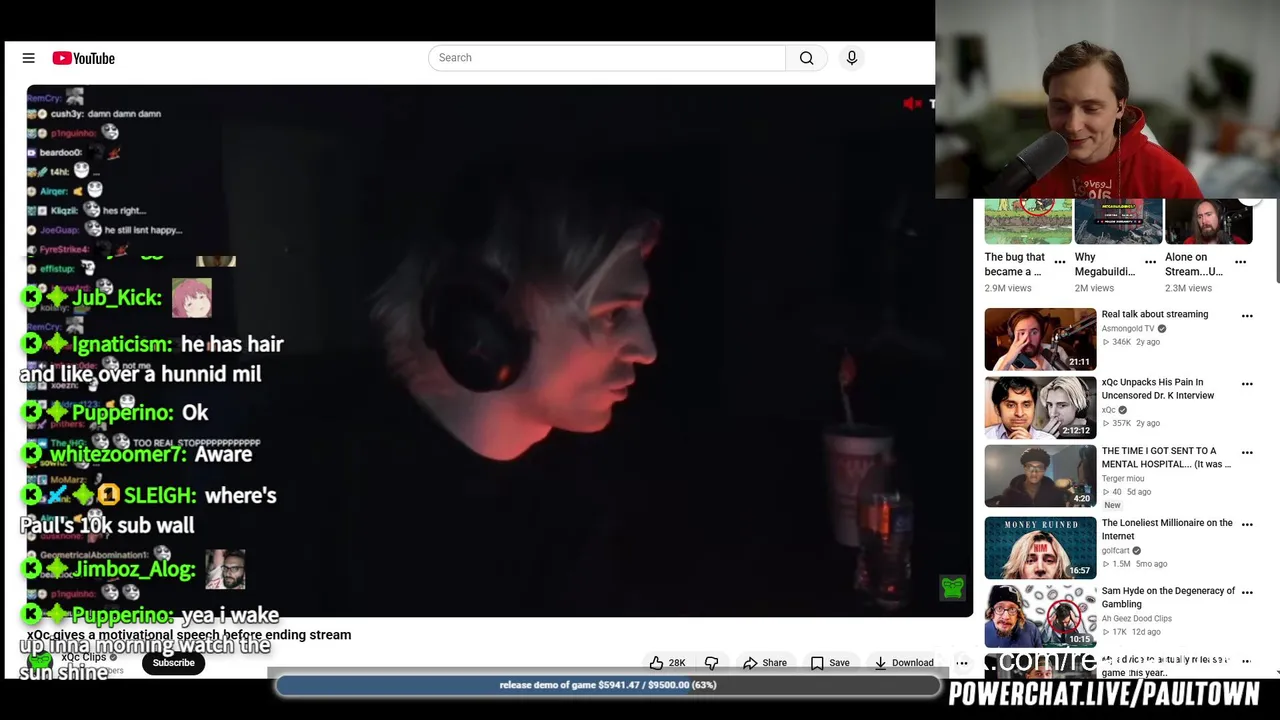The width and height of the screenshot is (1280, 720).
Task: Share the xQc video
Action: [x=764, y=663]
